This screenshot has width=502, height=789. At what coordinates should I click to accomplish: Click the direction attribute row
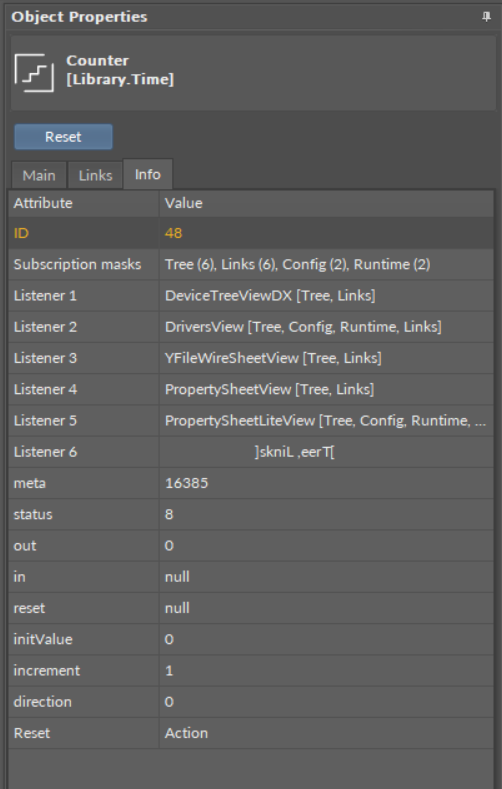251,701
